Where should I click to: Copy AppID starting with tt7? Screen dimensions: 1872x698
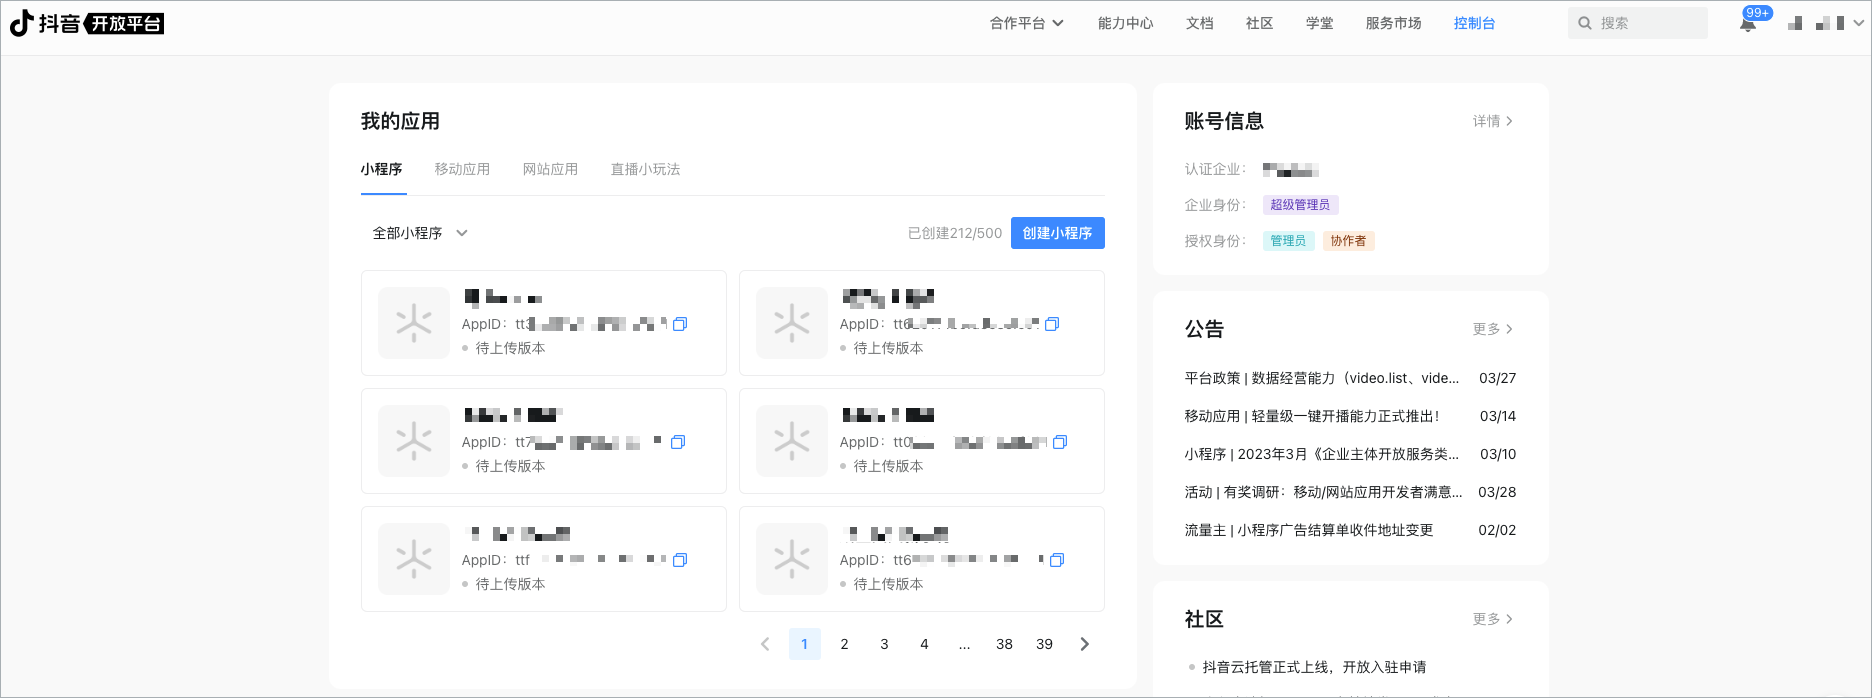pyautogui.click(x=678, y=442)
